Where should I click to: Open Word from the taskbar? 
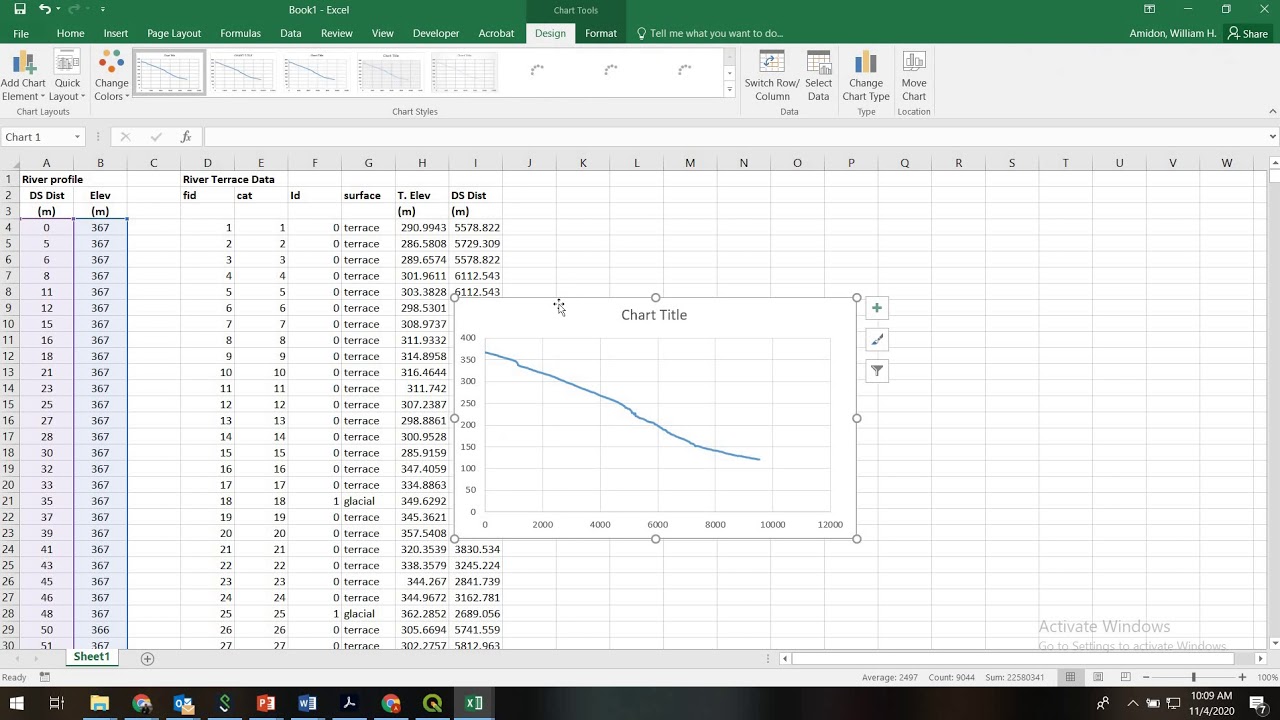pyautogui.click(x=307, y=703)
